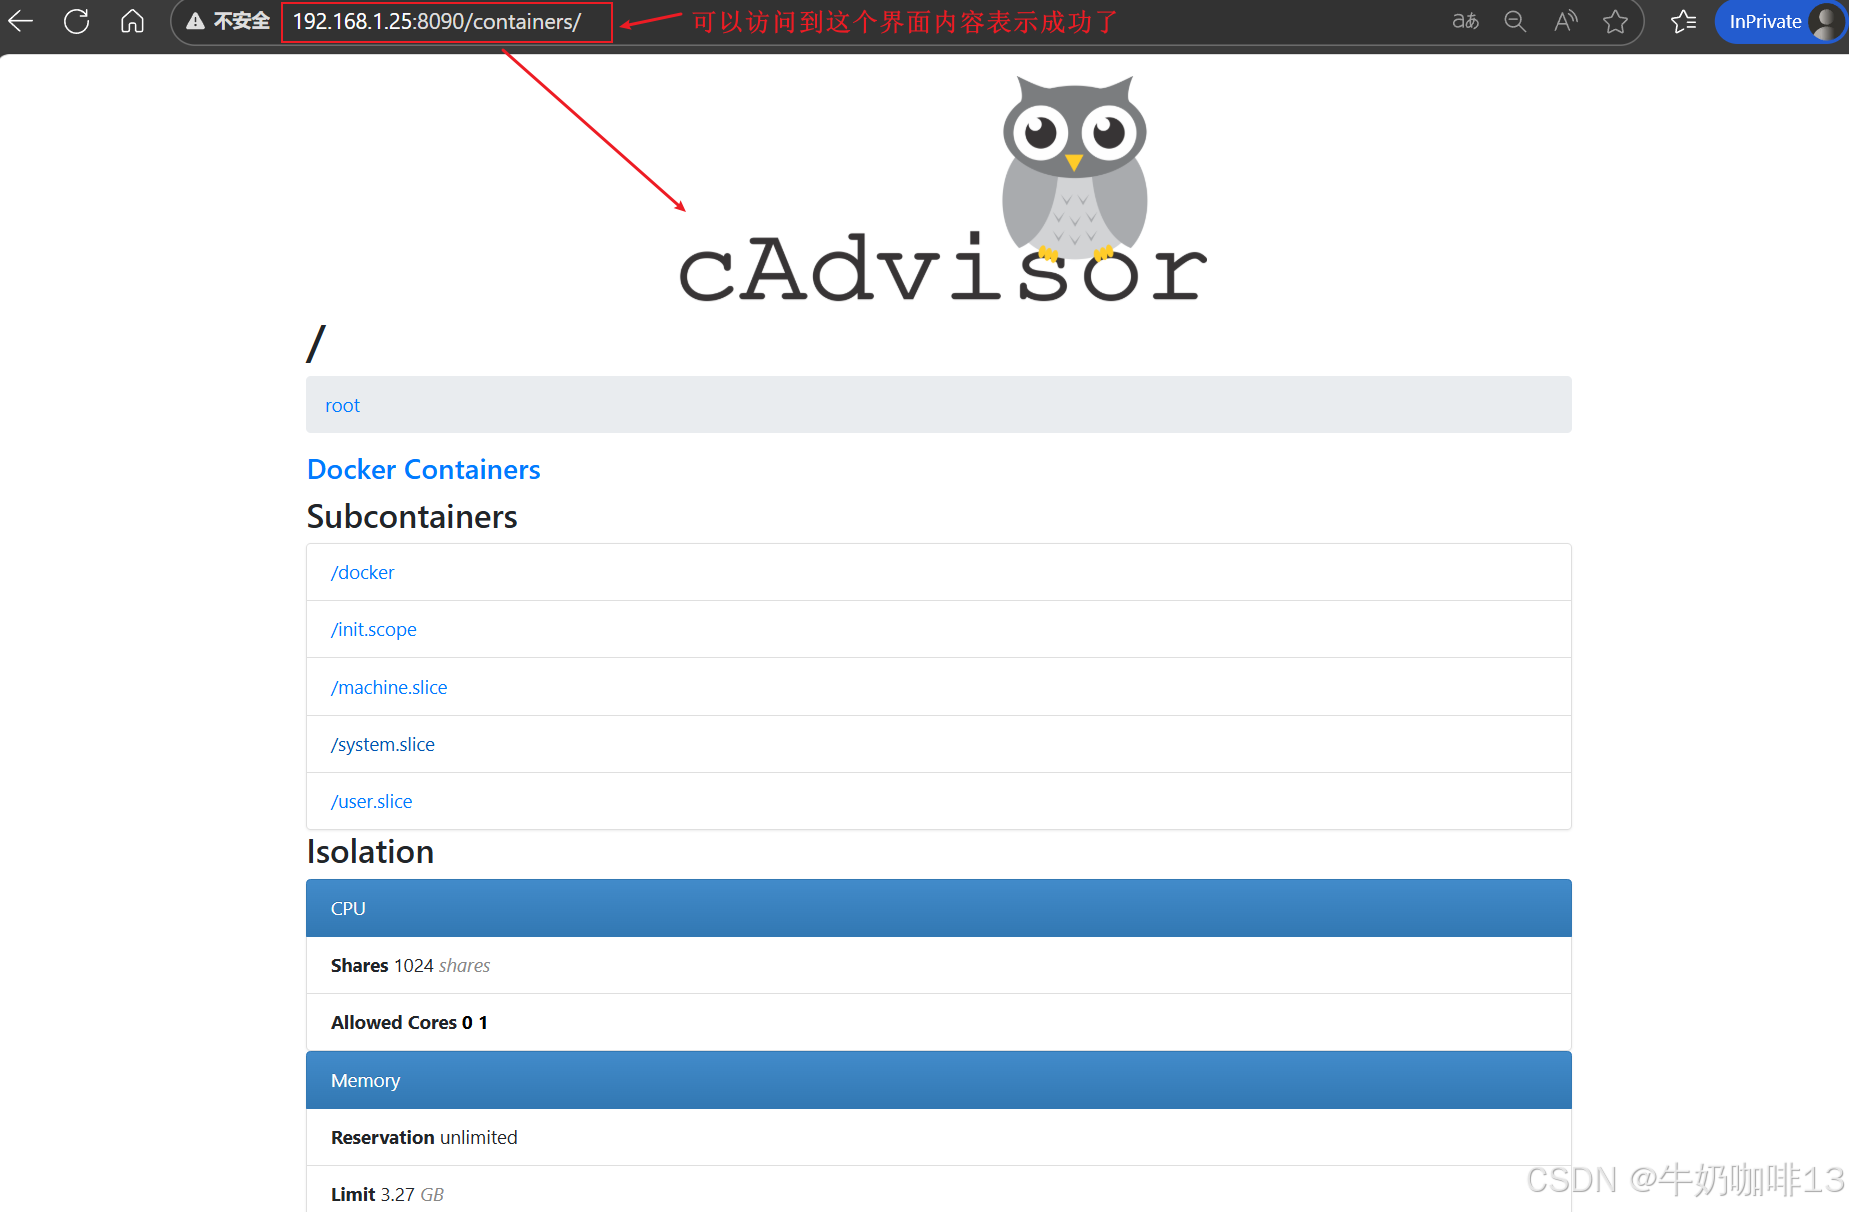Open the root breadcrumb link
1849x1212 pixels.
(x=342, y=405)
